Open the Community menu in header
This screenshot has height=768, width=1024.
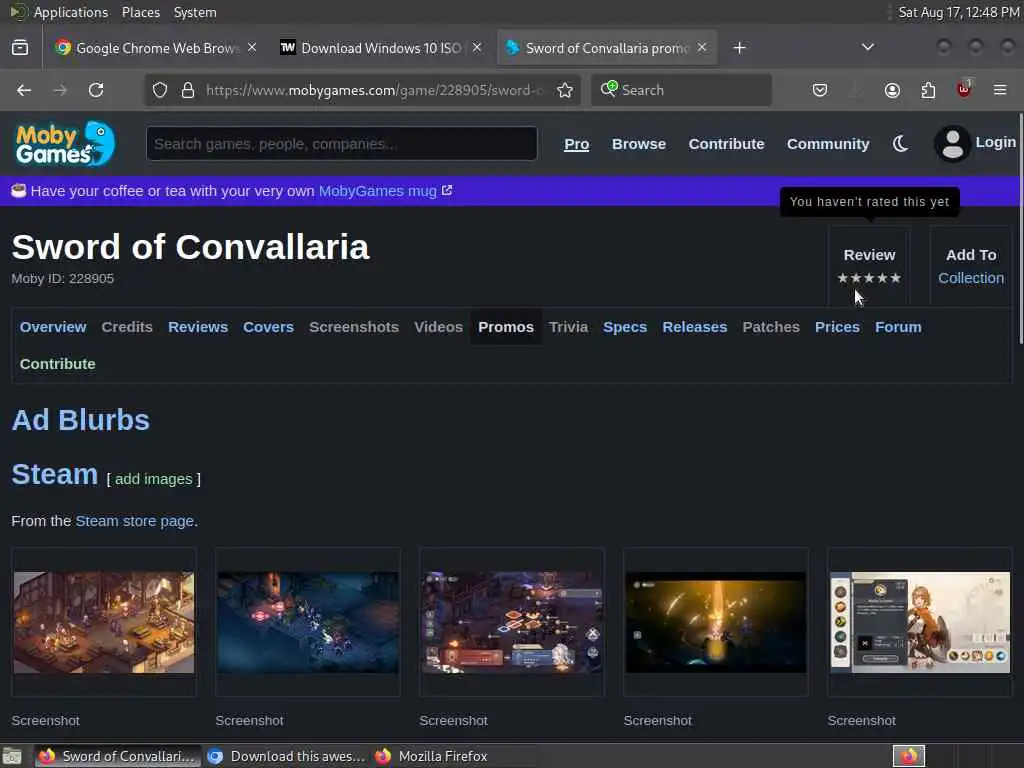point(828,144)
